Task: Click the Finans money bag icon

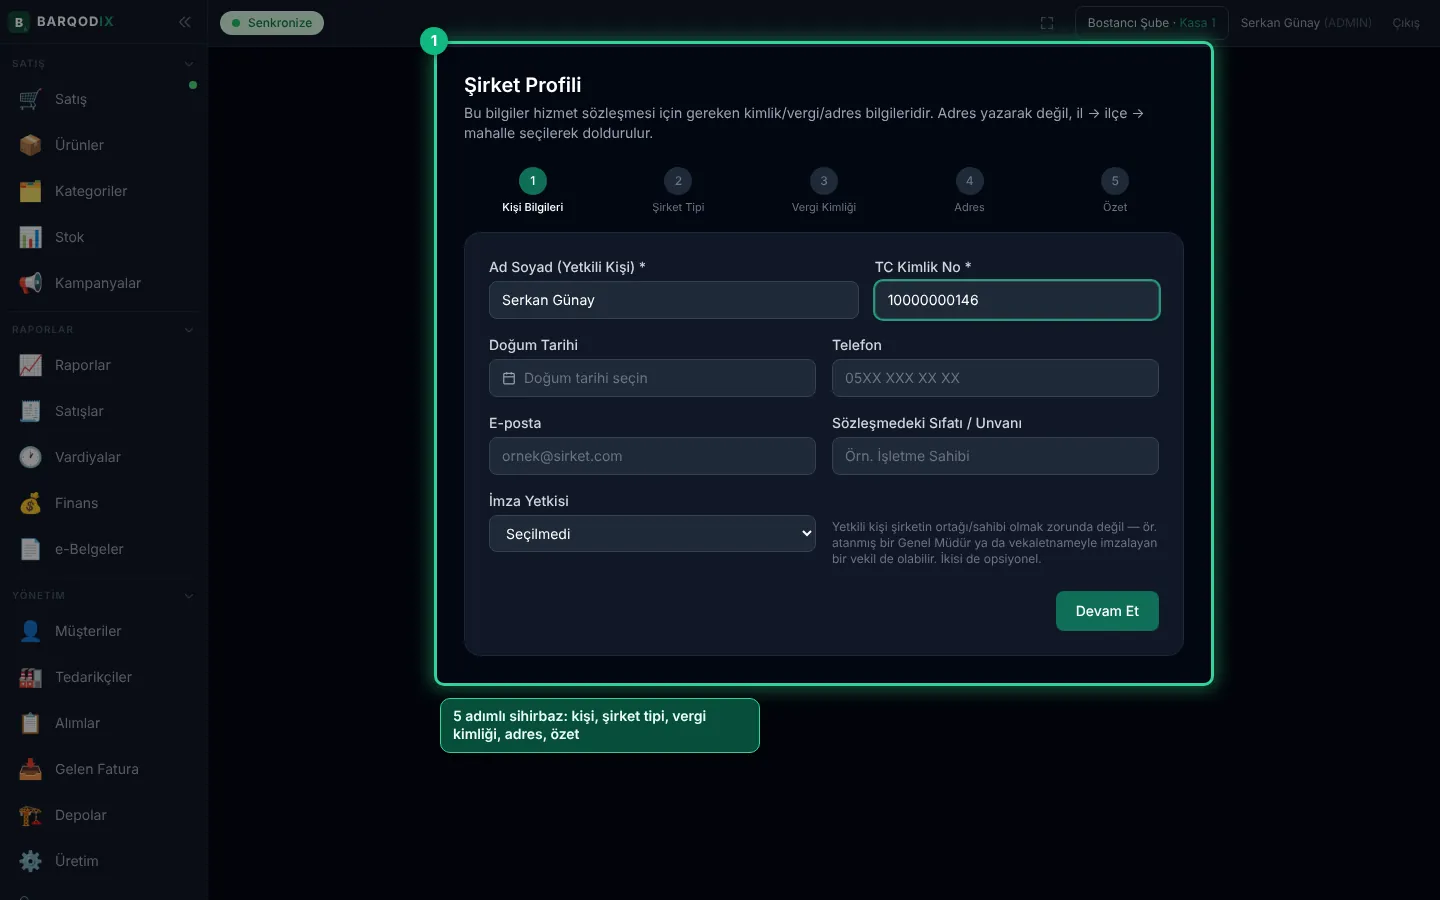Action: point(30,503)
